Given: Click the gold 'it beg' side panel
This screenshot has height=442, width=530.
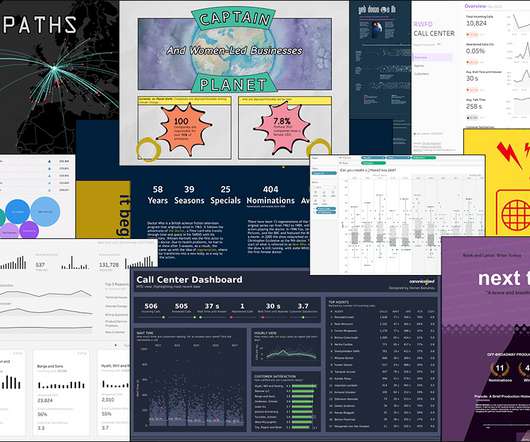Looking at the screenshot, I should coord(103,210).
